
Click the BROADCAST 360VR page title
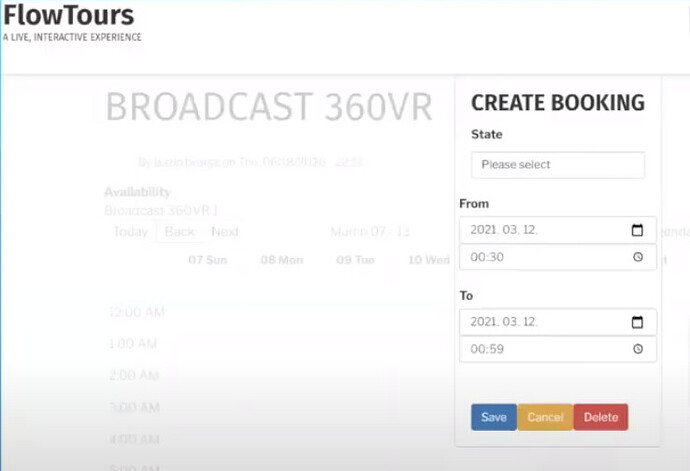tap(269, 107)
